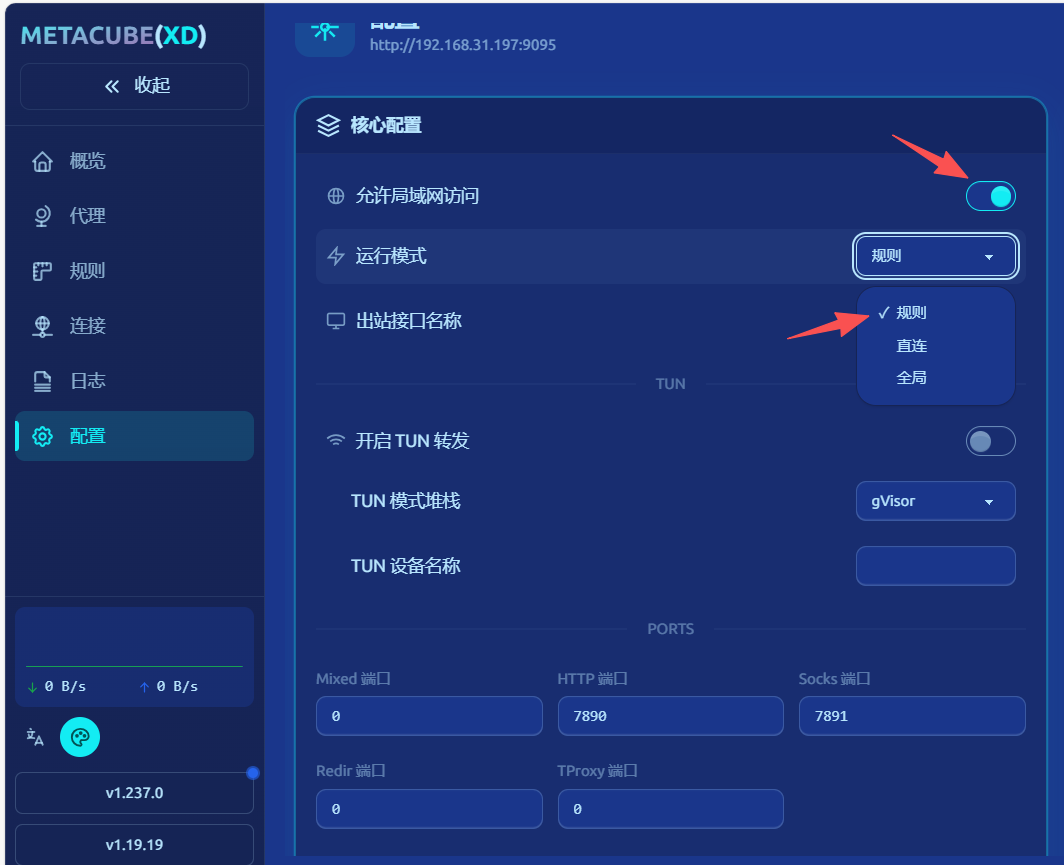Click the TProxy 端口 input field
The image size is (1064, 865).
[670, 809]
